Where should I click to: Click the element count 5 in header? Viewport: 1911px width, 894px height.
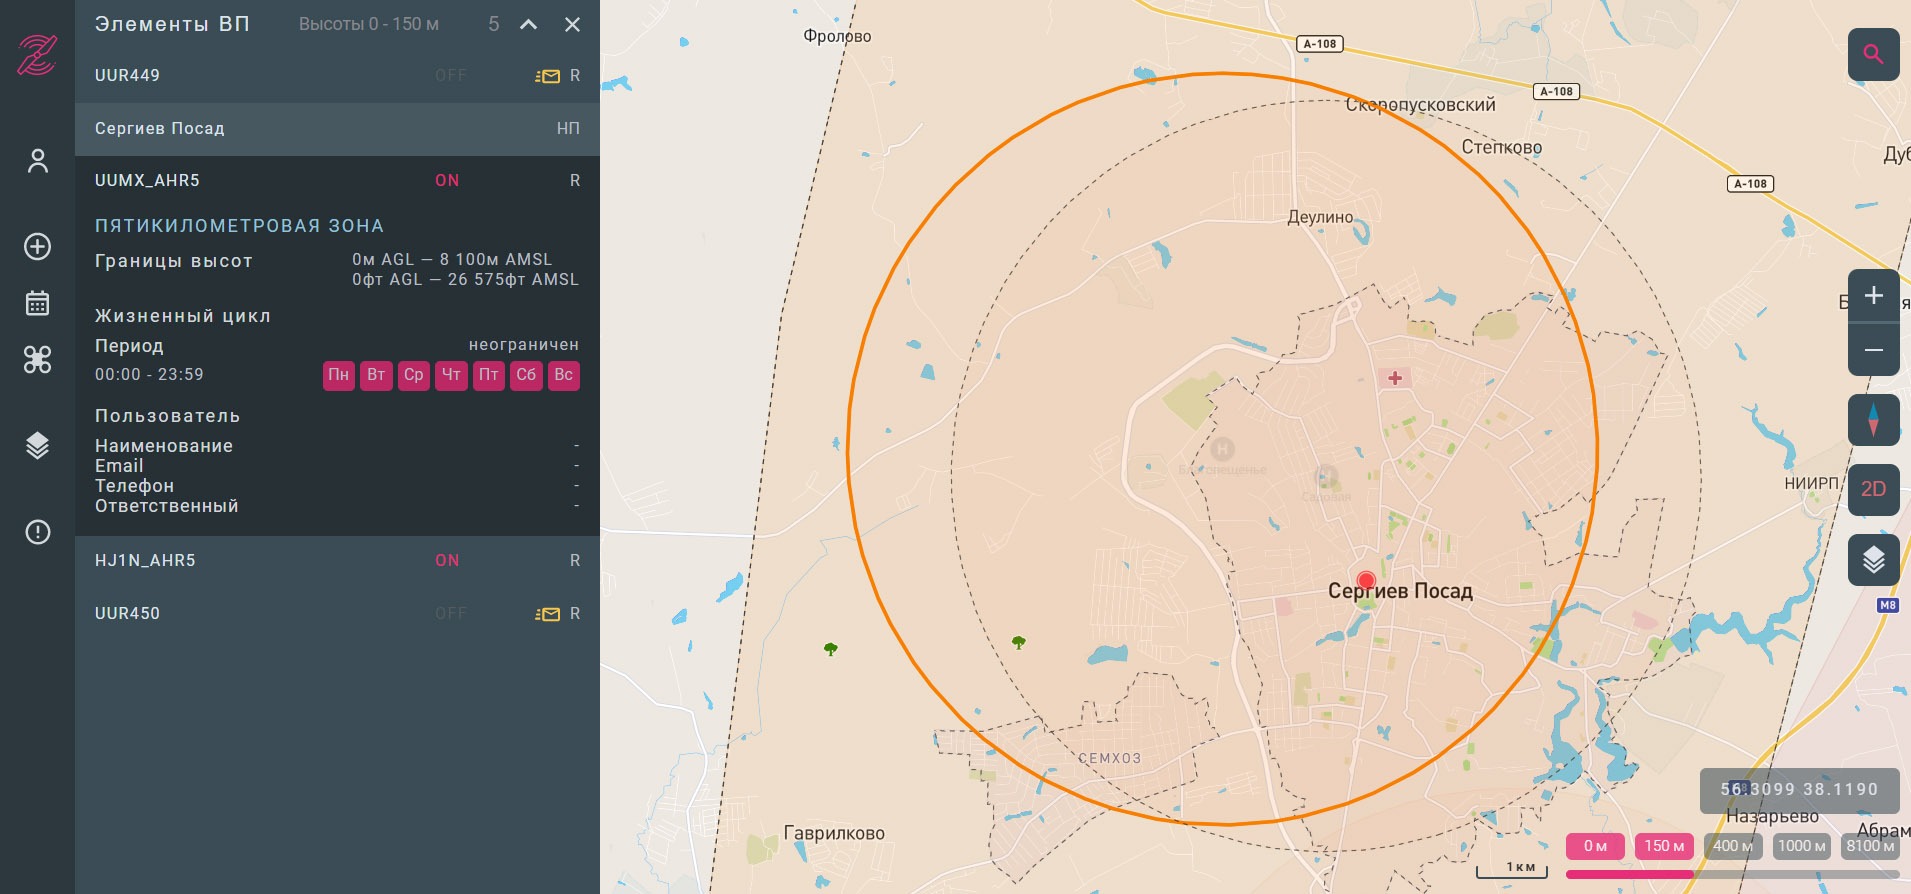pos(493,24)
